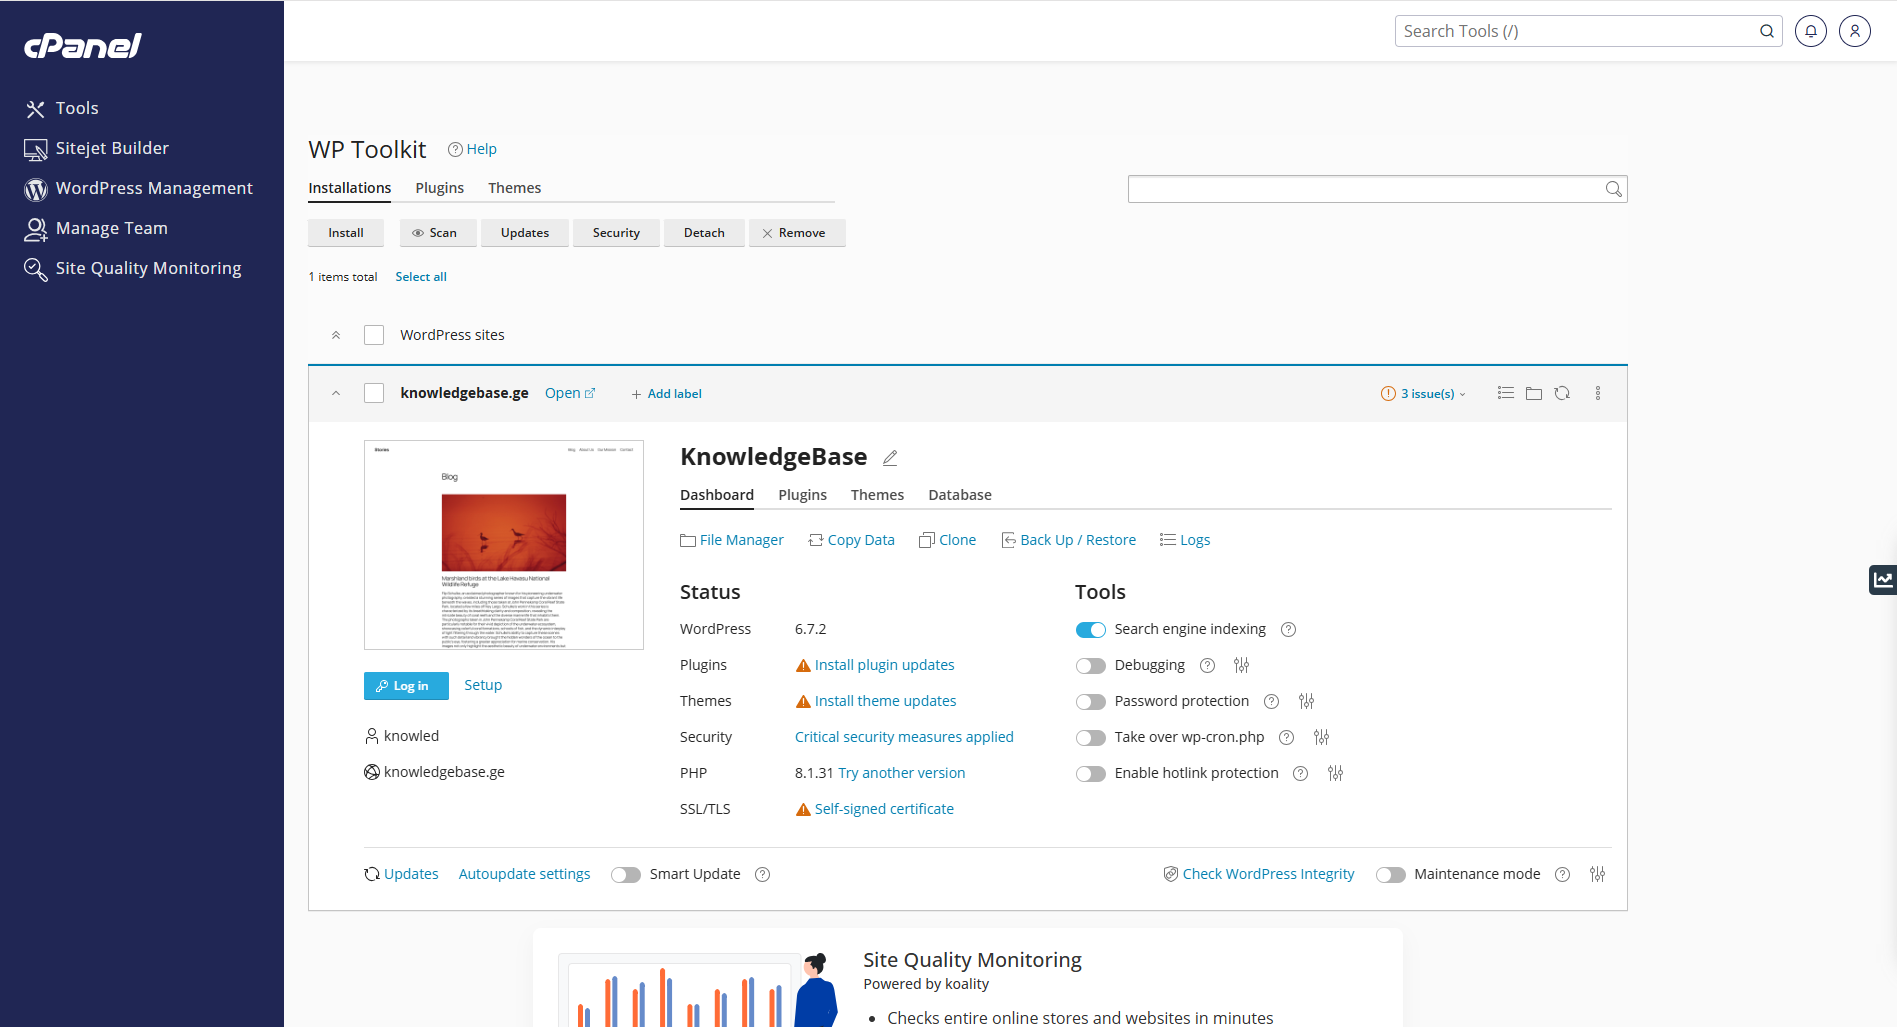Image resolution: width=1897 pixels, height=1027 pixels.
Task: Open list view icon in knowledgebase.ge row
Action: click(x=1505, y=393)
